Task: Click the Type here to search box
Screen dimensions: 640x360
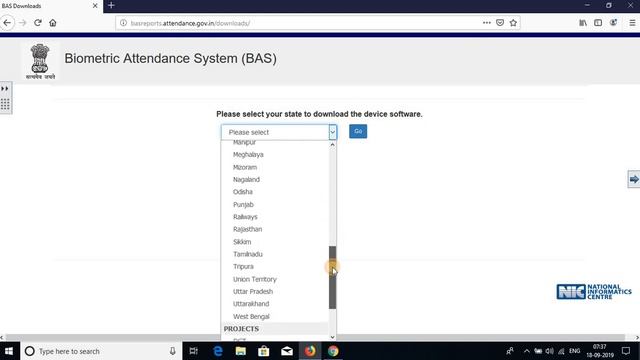Action: (100, 351)
